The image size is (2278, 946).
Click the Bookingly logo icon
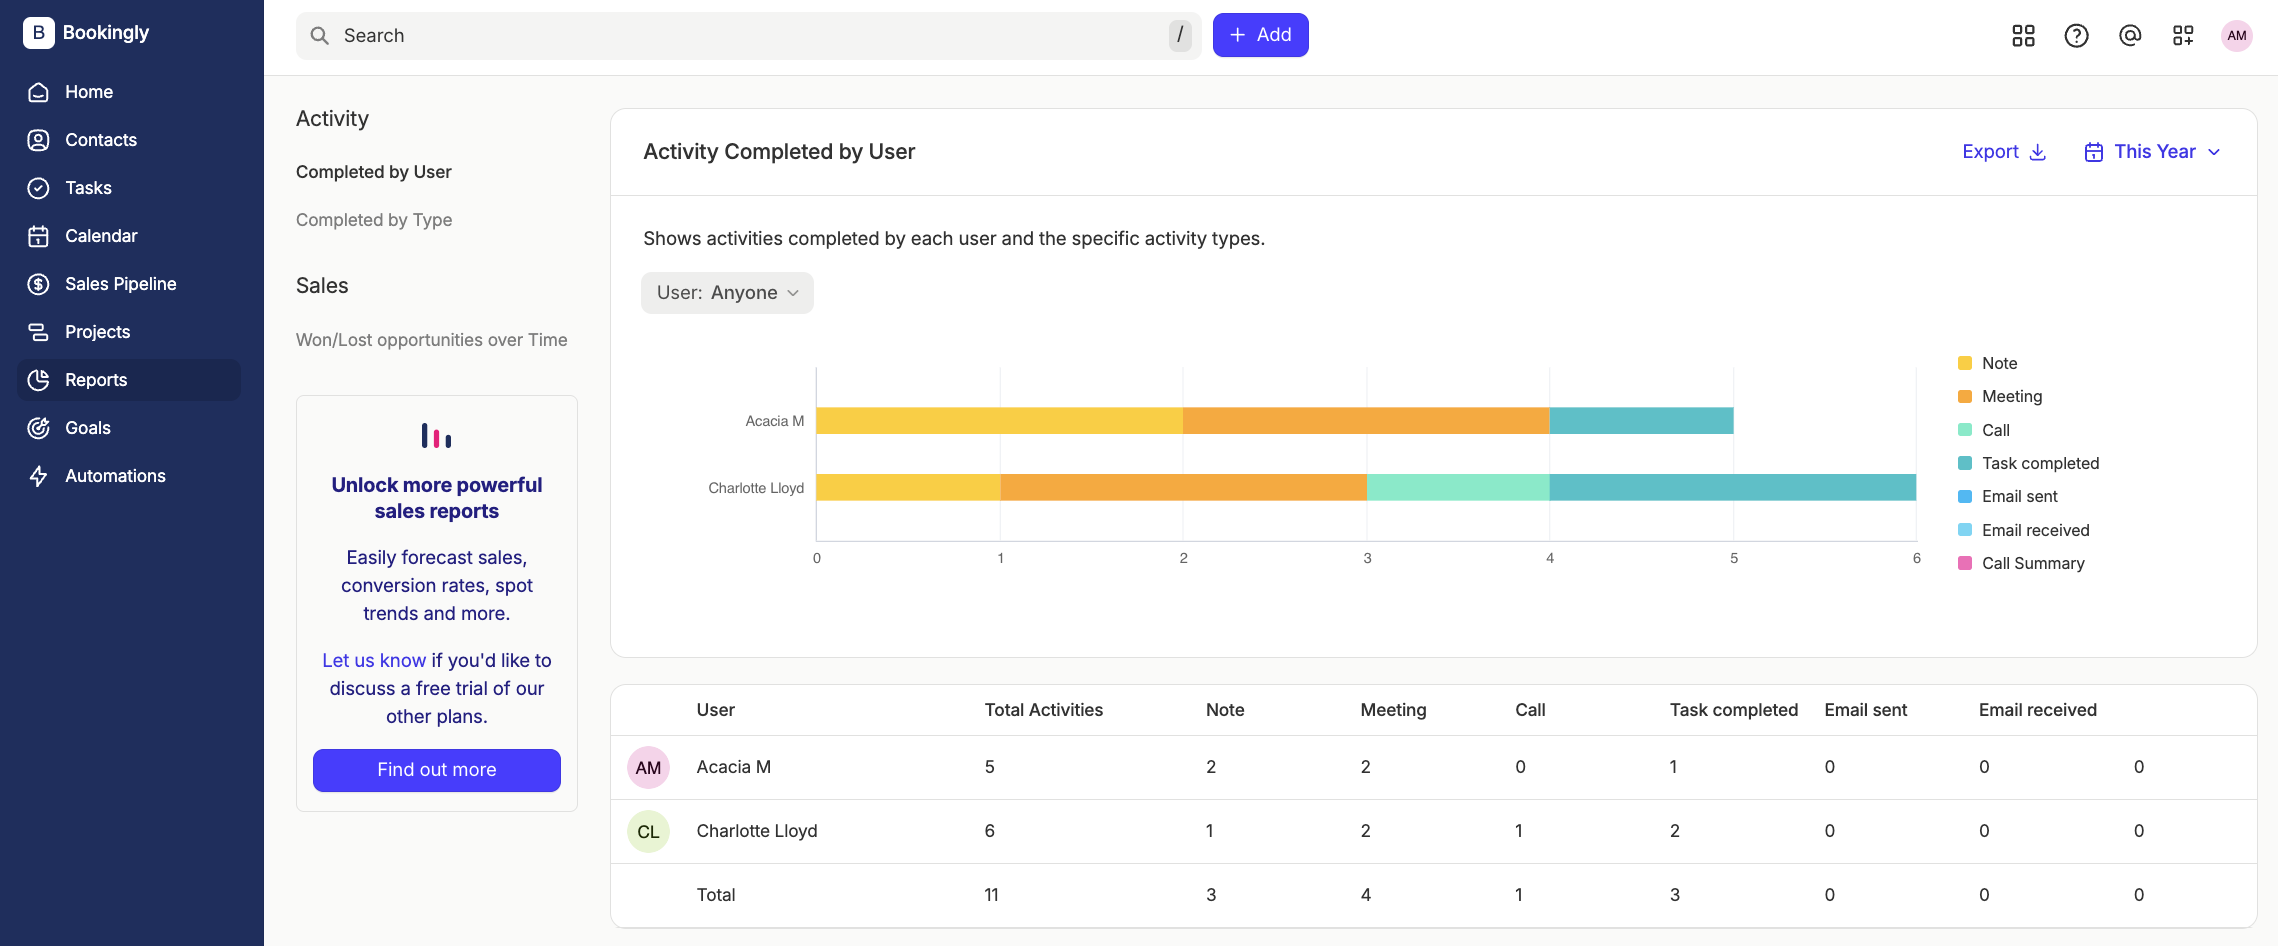pos(38,33)
